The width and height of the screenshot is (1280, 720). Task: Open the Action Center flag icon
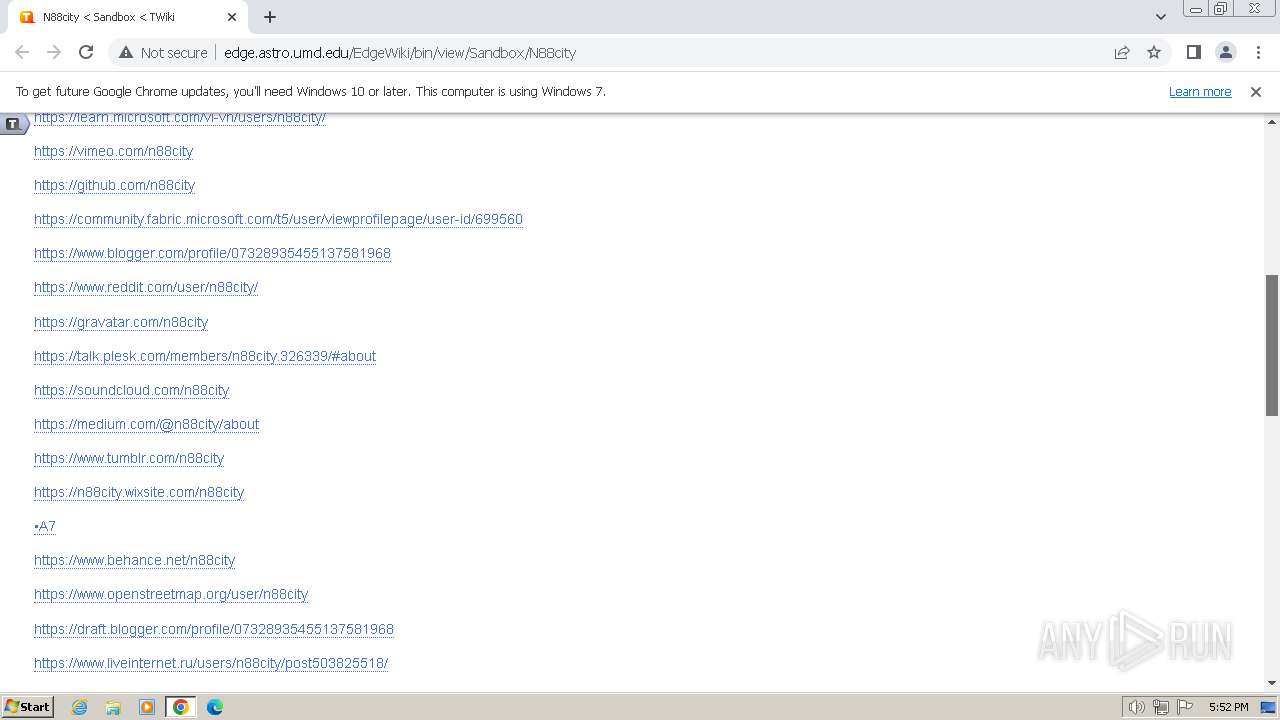click(x=1185, y=707)
